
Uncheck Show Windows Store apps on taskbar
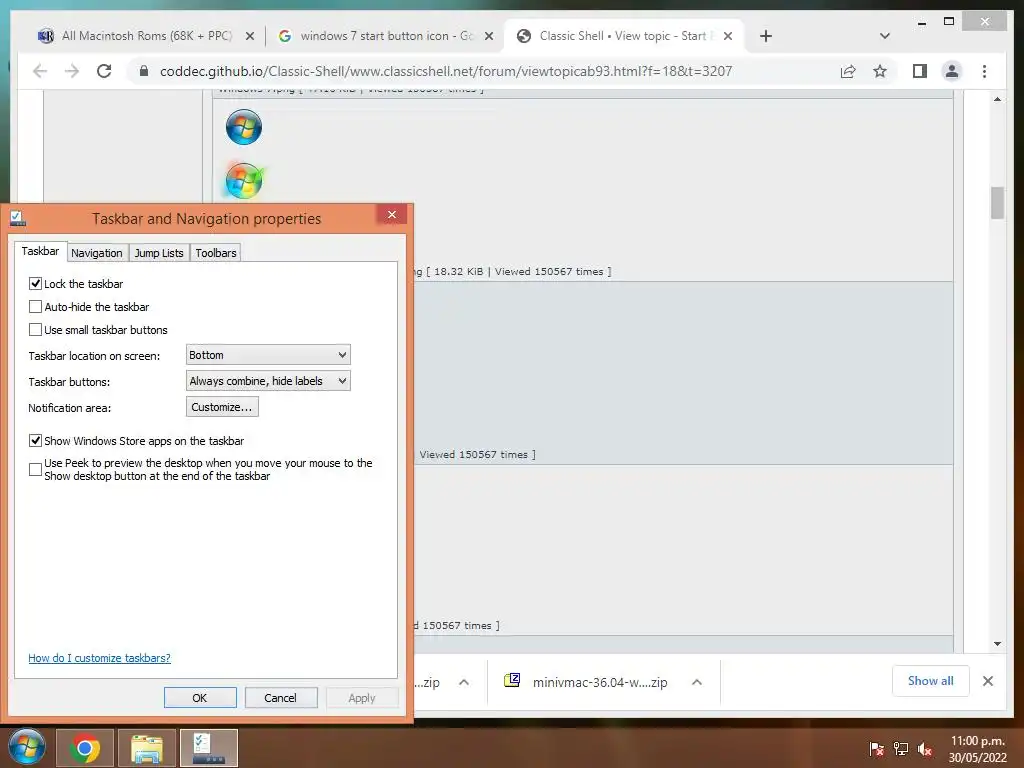(x=35, y=440)
